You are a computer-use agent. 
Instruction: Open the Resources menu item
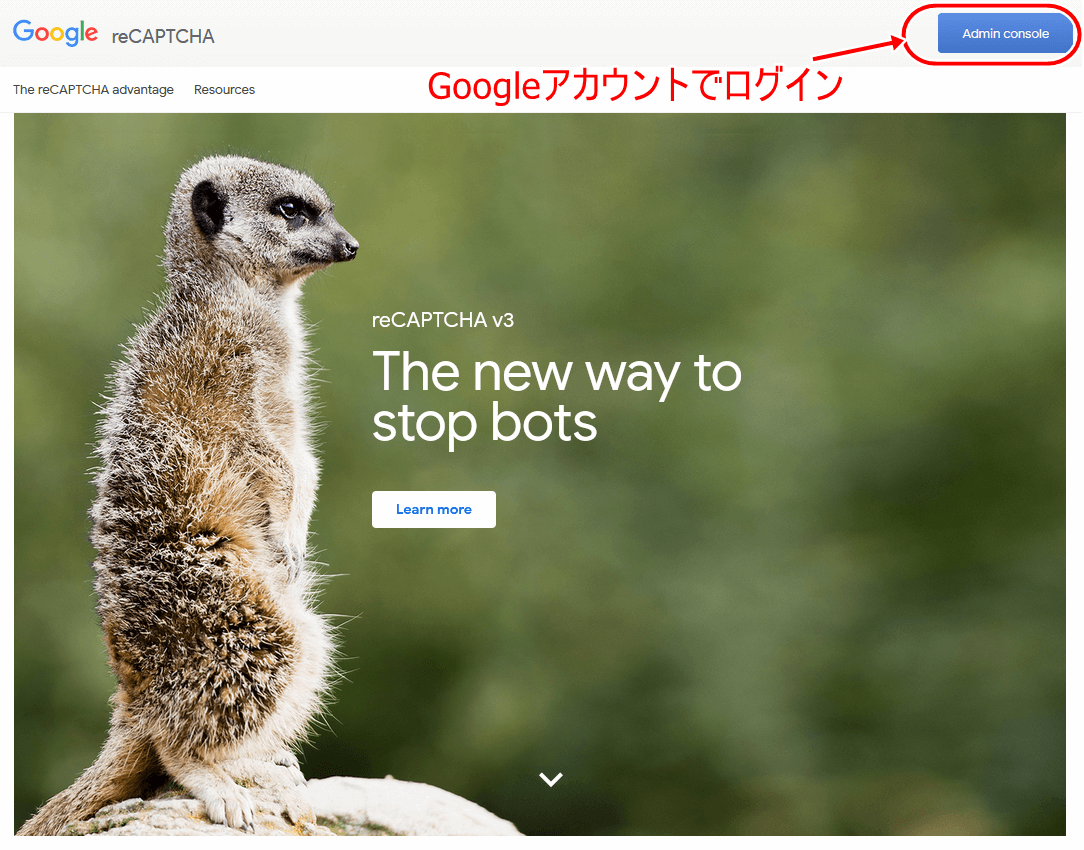coord(224,90)
